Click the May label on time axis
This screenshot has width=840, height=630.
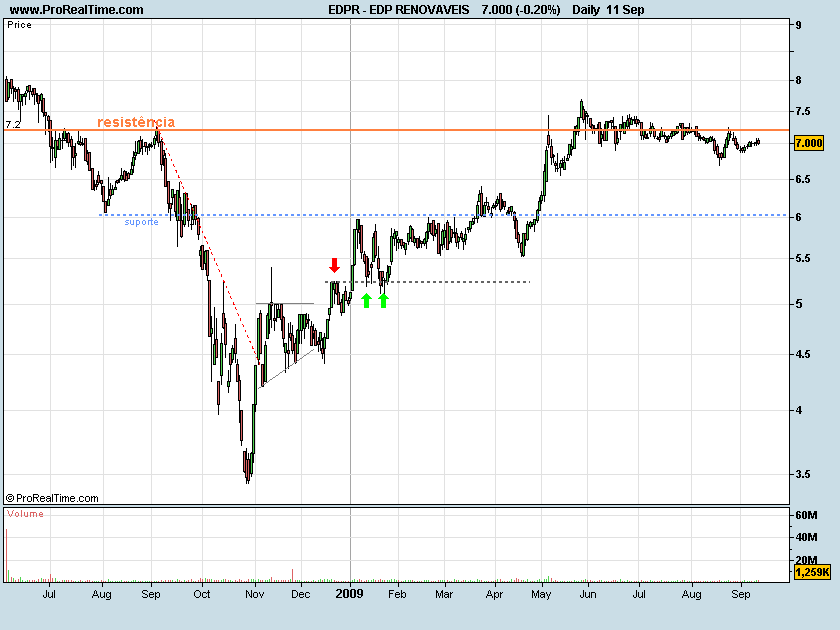541,594
